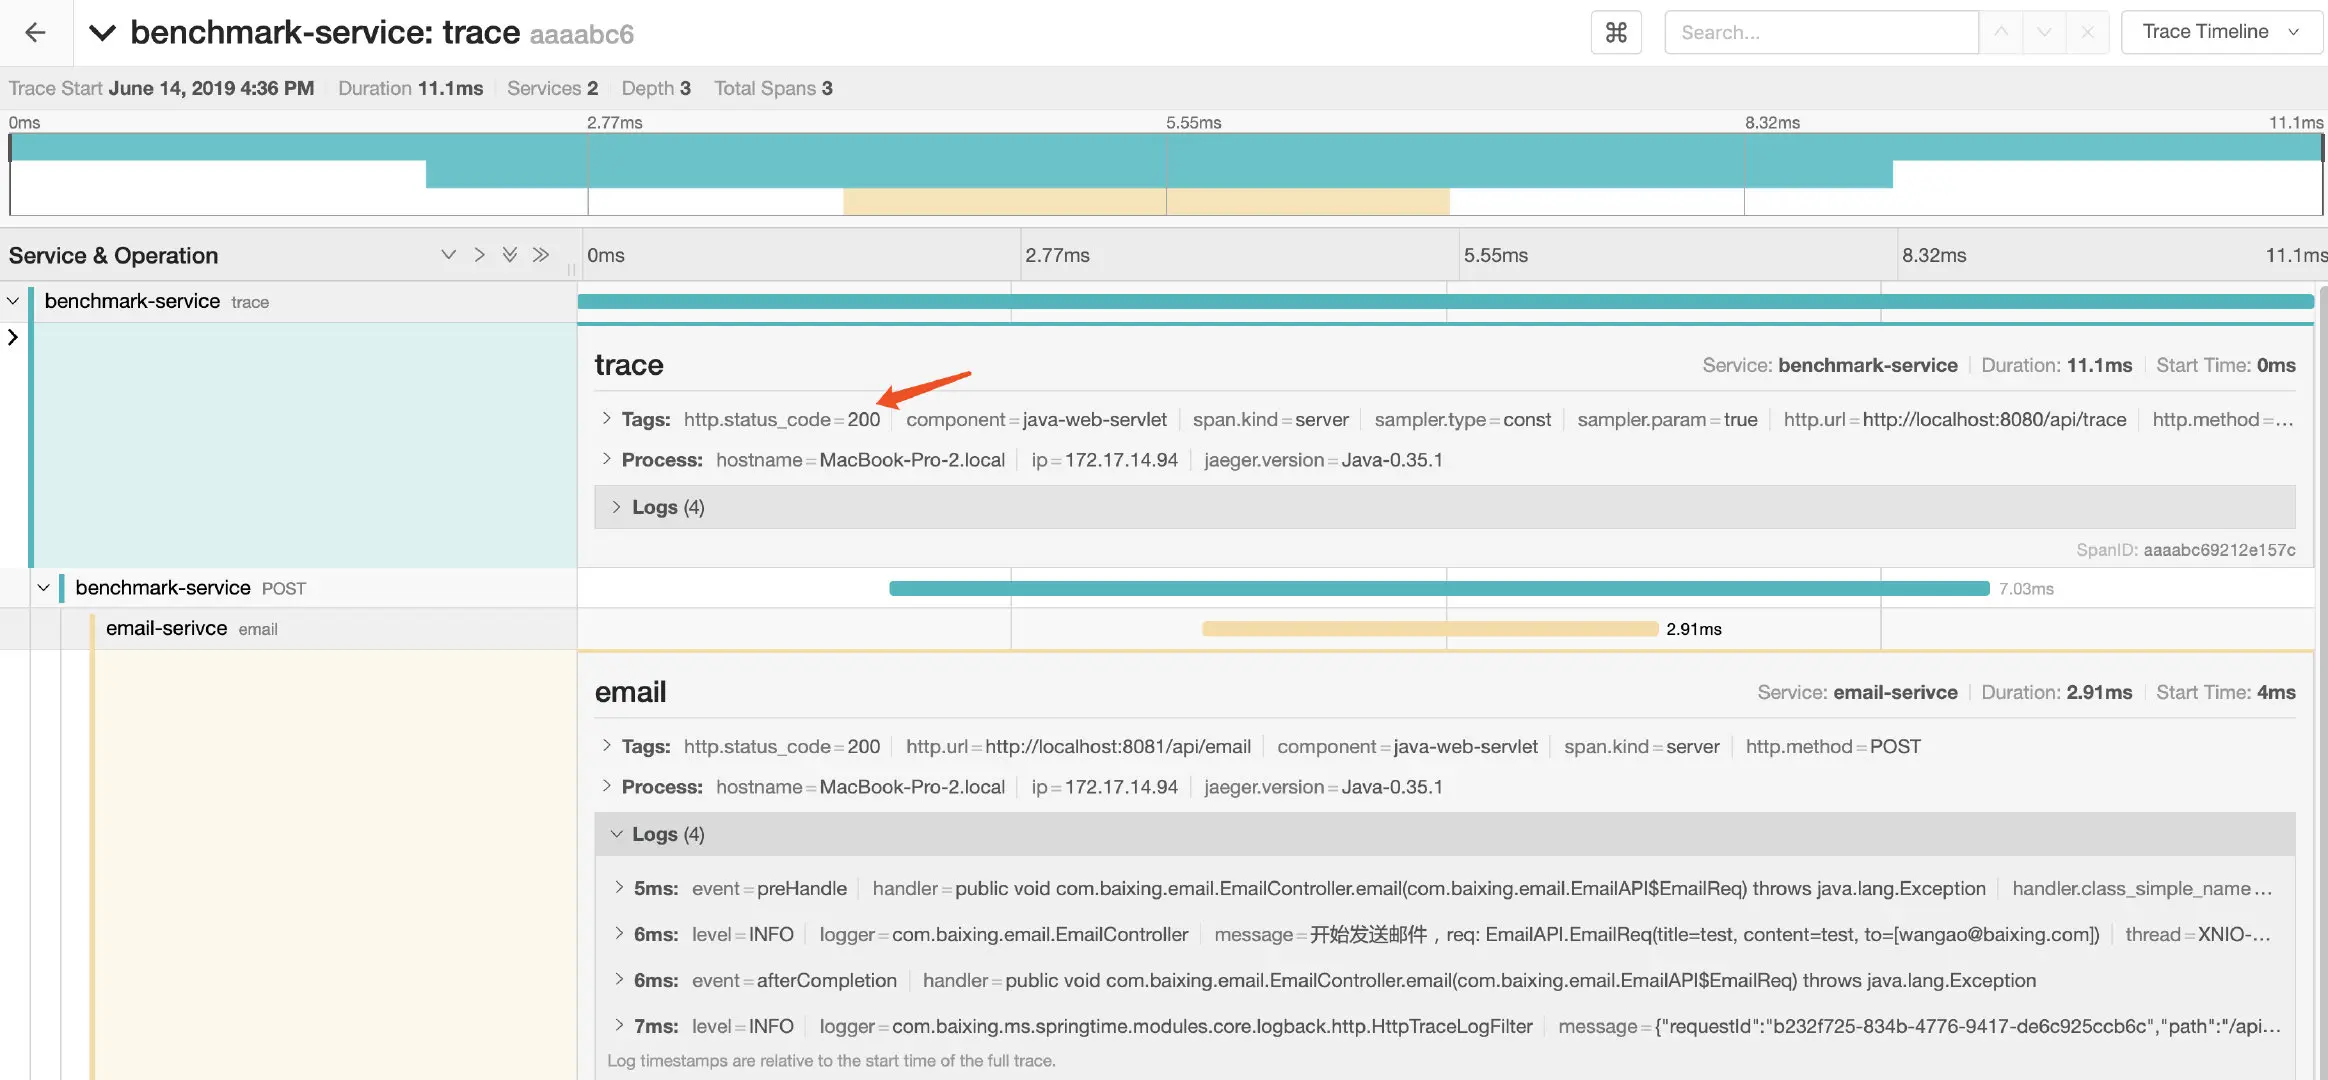
Task: Click the back arrow icon
Action: pos(35,32)
